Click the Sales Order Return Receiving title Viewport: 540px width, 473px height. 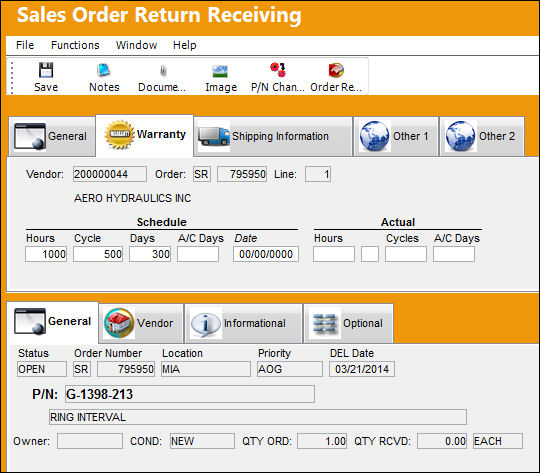159,16
